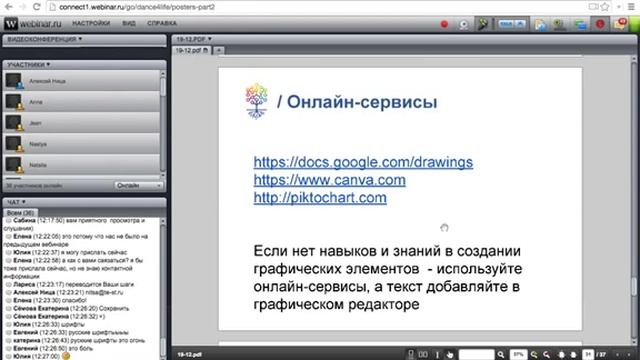This screenshot has width=640, height=360.
Task: Click the current page number field
Action: (588, 355)
